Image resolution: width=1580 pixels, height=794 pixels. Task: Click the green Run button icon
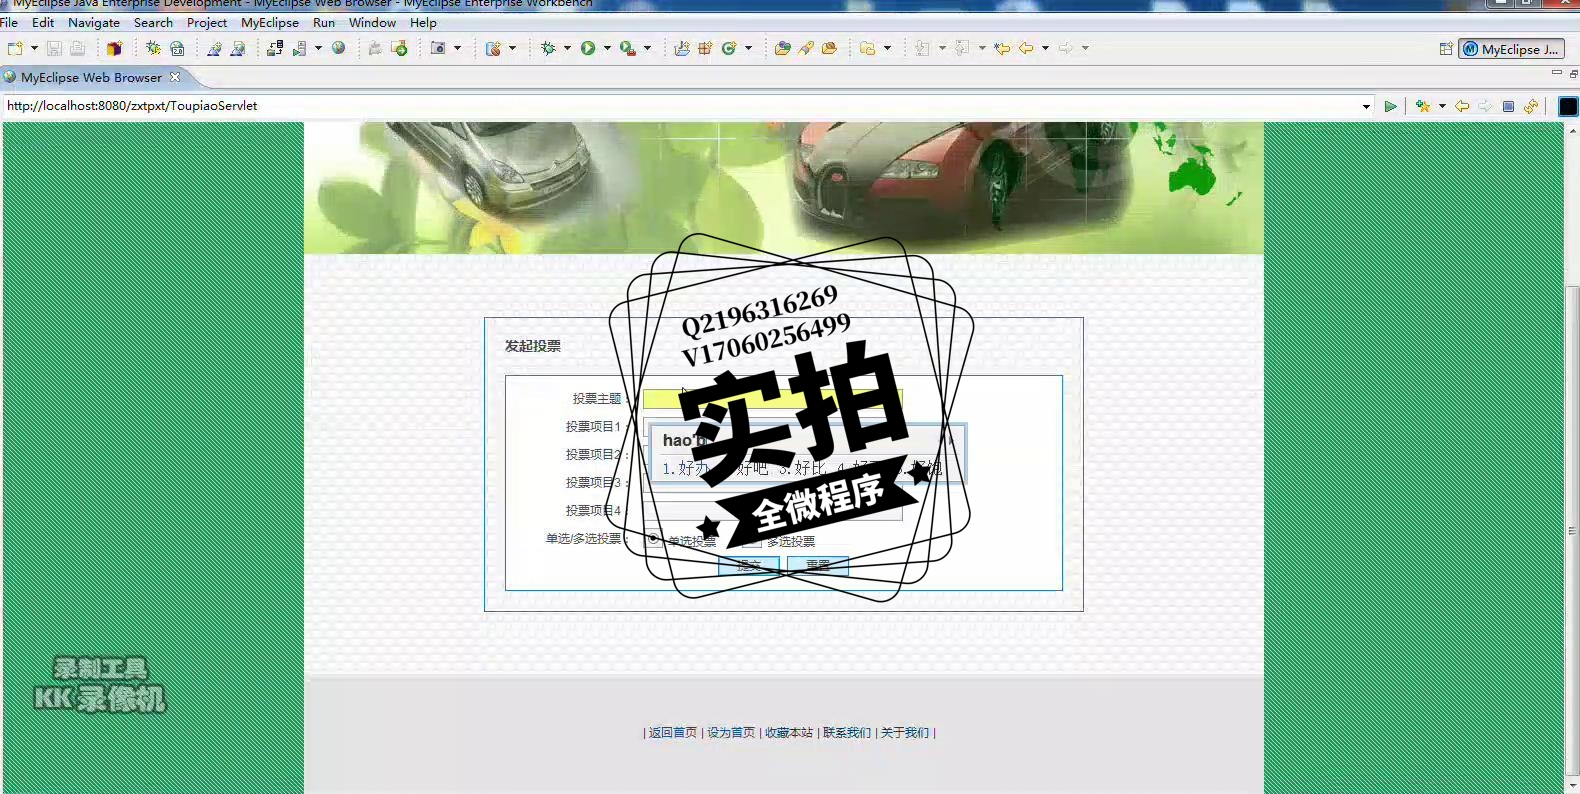point(588,48)
